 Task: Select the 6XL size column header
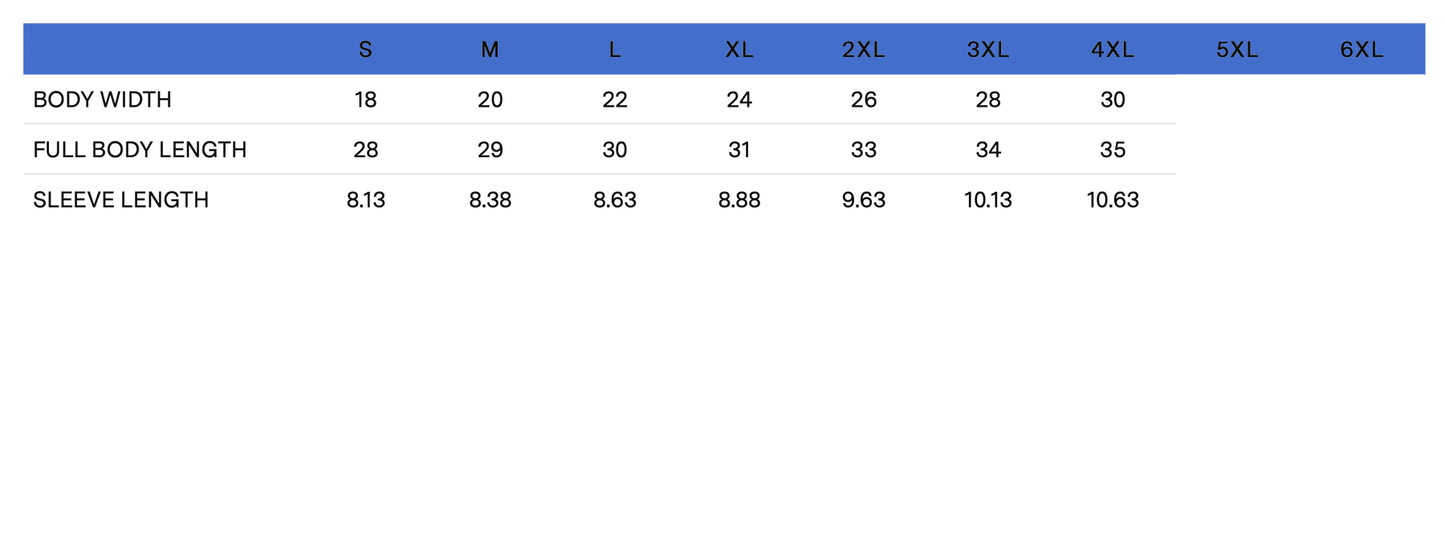[1361, 50]
